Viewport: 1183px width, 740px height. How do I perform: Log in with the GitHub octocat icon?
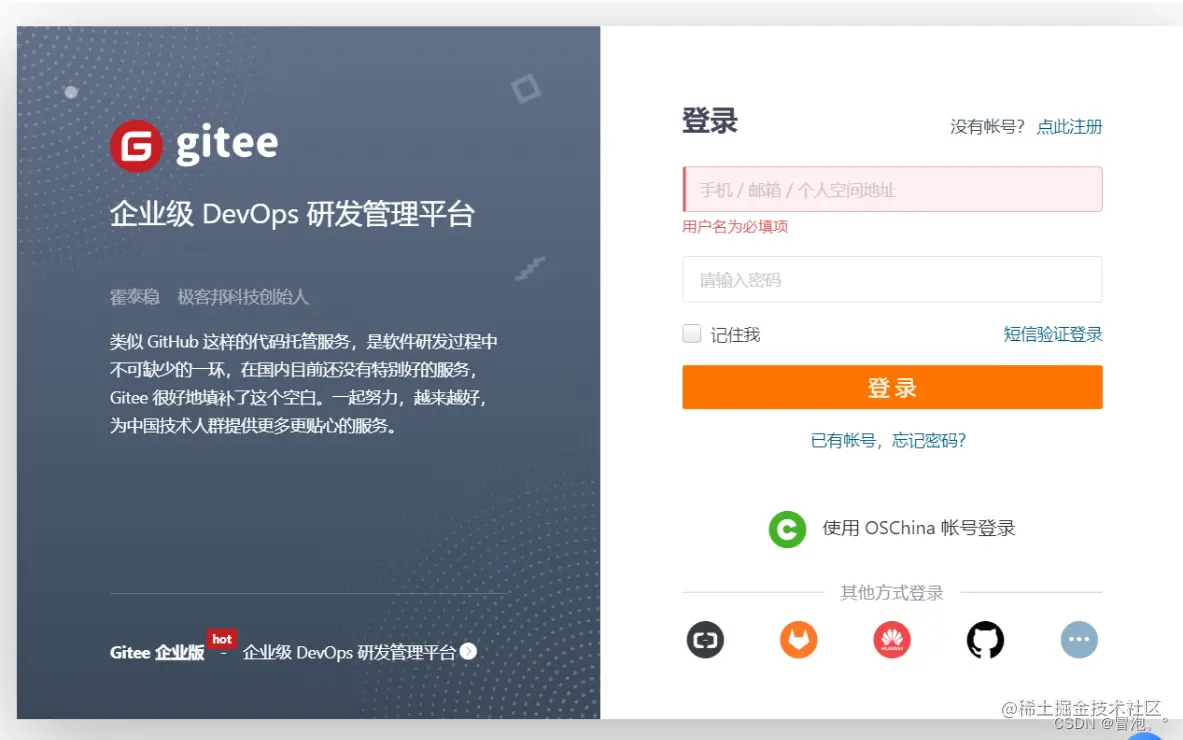point(985,640)
